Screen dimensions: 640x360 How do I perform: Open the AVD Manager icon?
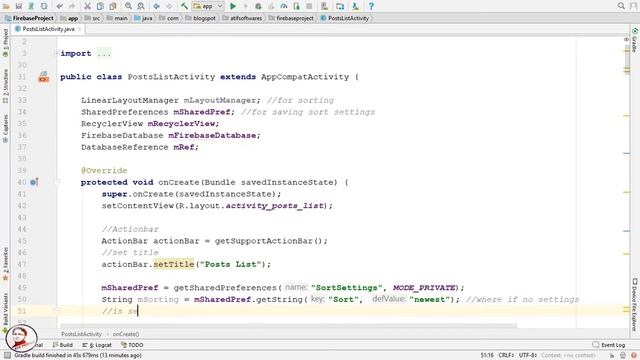(x=324, y=6)
